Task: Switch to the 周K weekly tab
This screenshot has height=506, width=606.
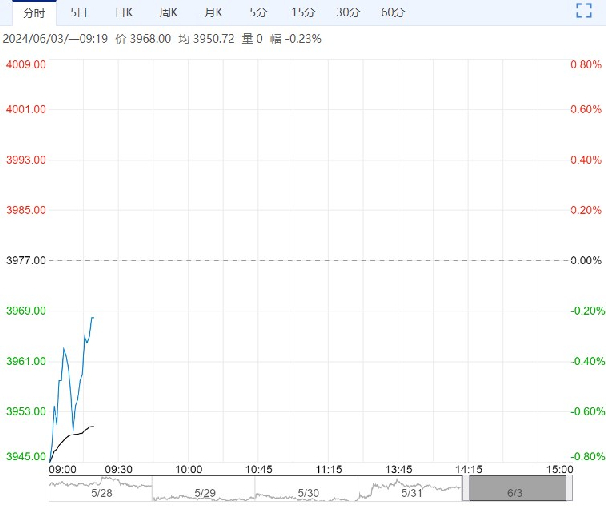Action: coord(168,12)
